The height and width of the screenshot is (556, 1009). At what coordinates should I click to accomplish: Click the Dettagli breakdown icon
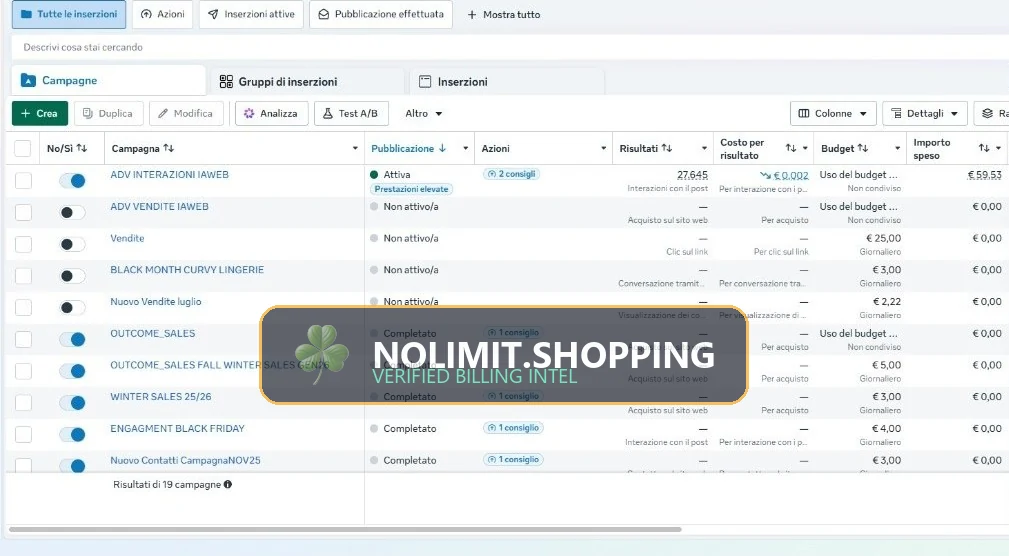coord(896,113)
